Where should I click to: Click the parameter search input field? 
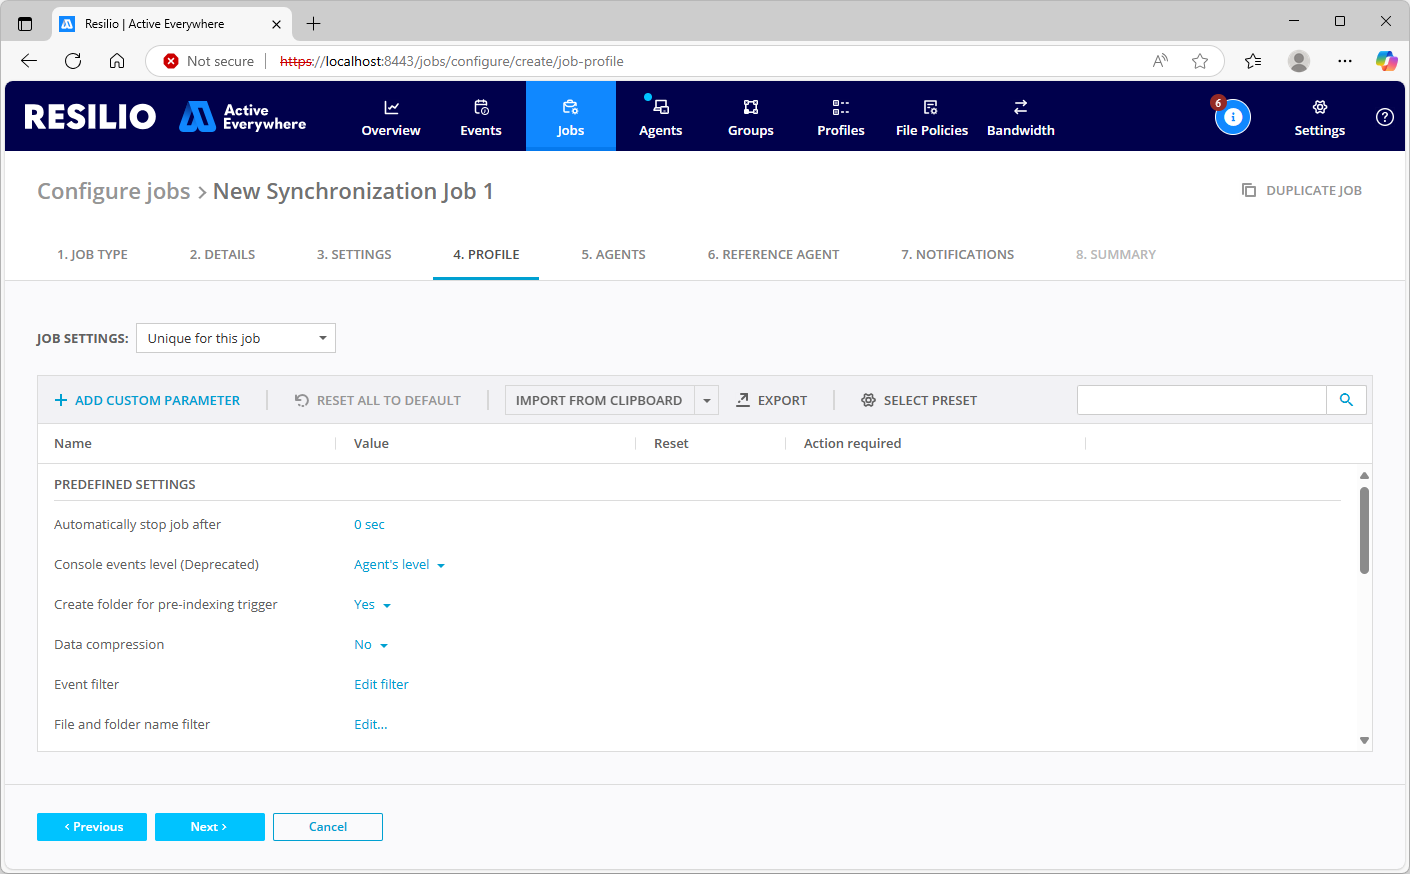pos(1201,400)
